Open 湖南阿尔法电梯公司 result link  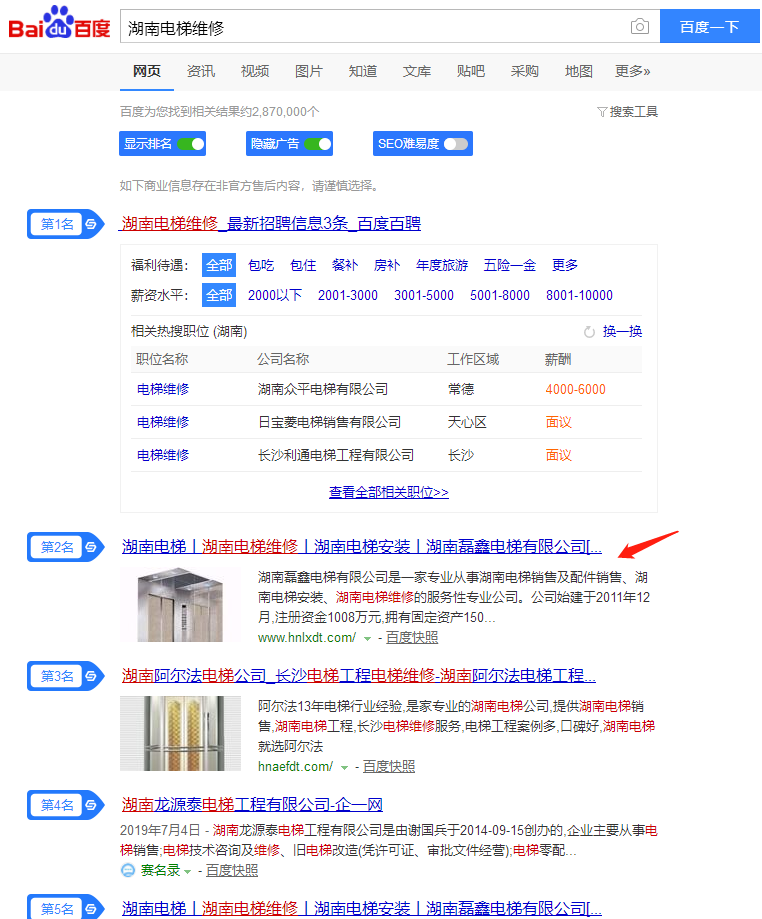[x=359, y=676]
